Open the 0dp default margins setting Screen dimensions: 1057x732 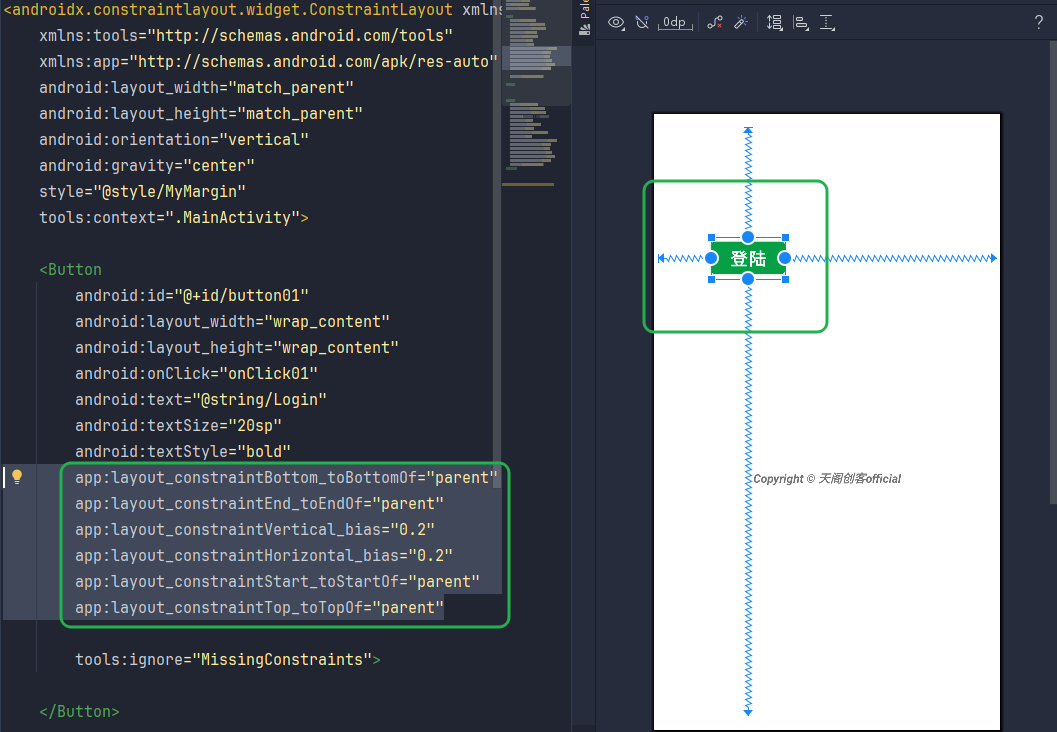[676, 22]
